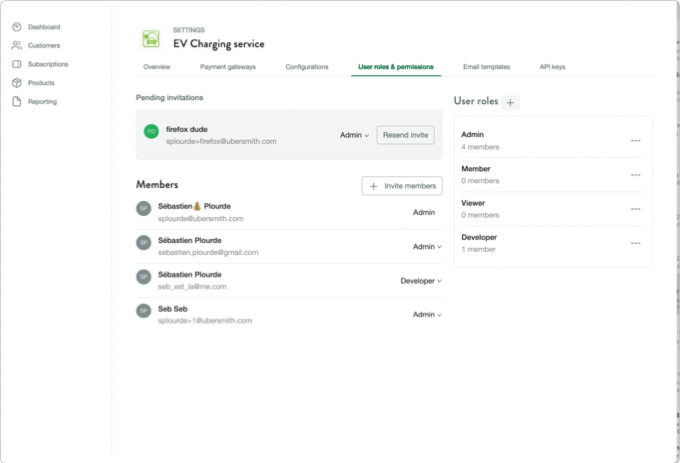Click firefox dude's green avatar

coord(151,131)
